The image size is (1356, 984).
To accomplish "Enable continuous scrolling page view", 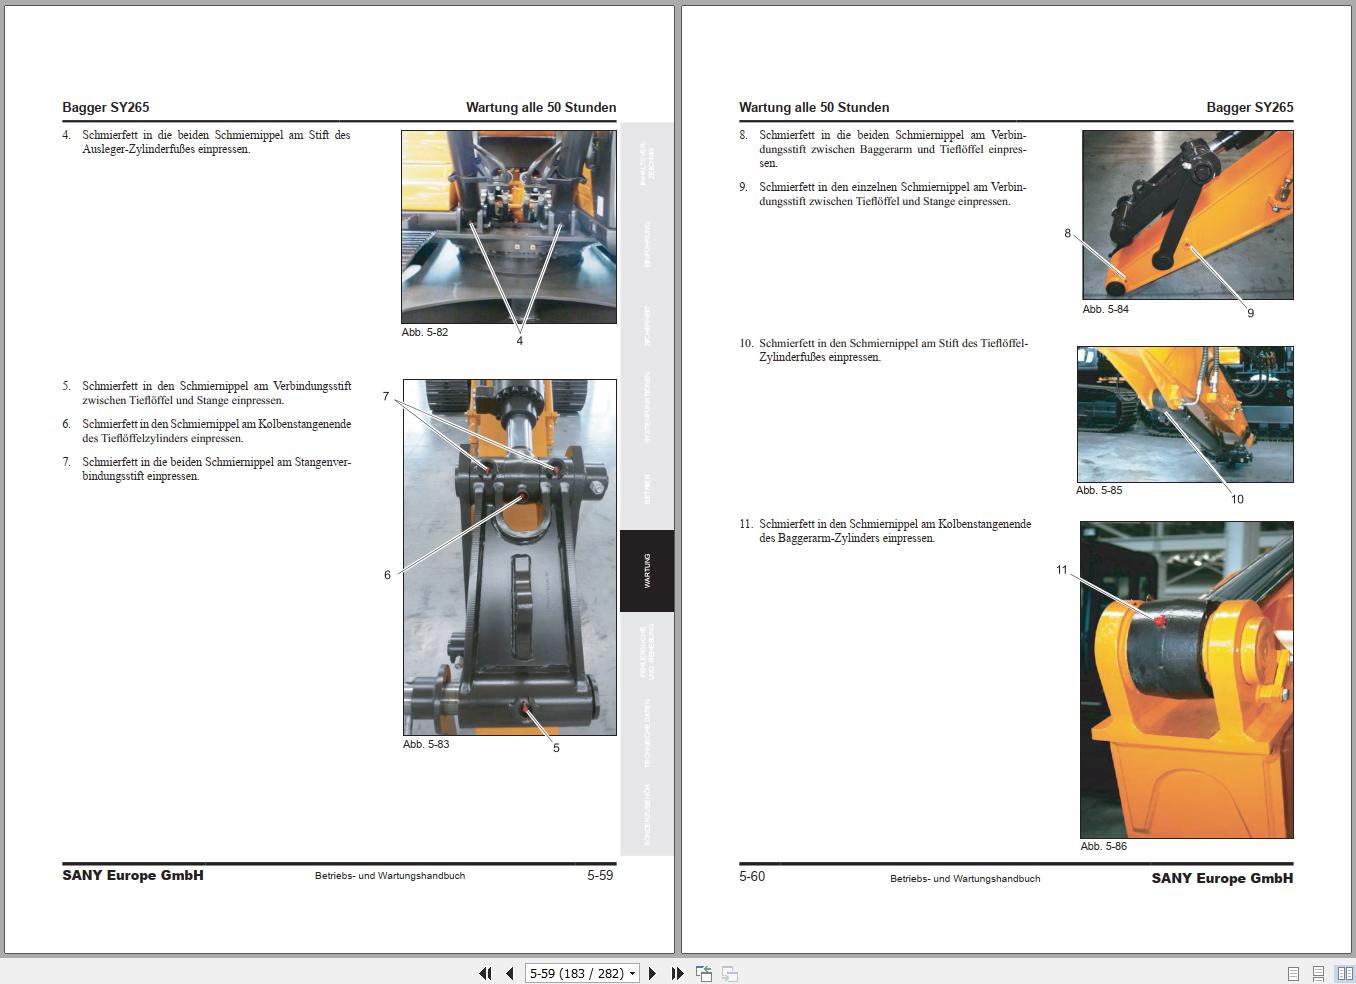I will [x=1319, y=973].
